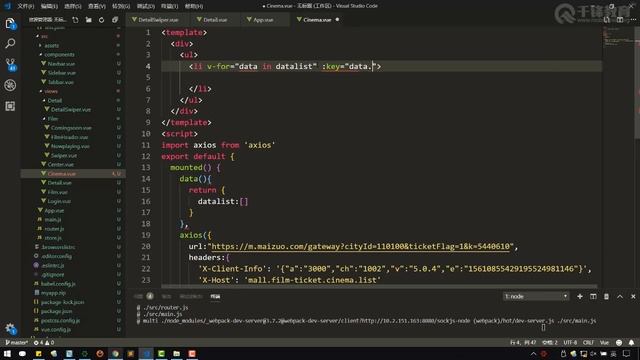
Task: Click the VS Code taskbar icon
Action: (x=146, y=353)
